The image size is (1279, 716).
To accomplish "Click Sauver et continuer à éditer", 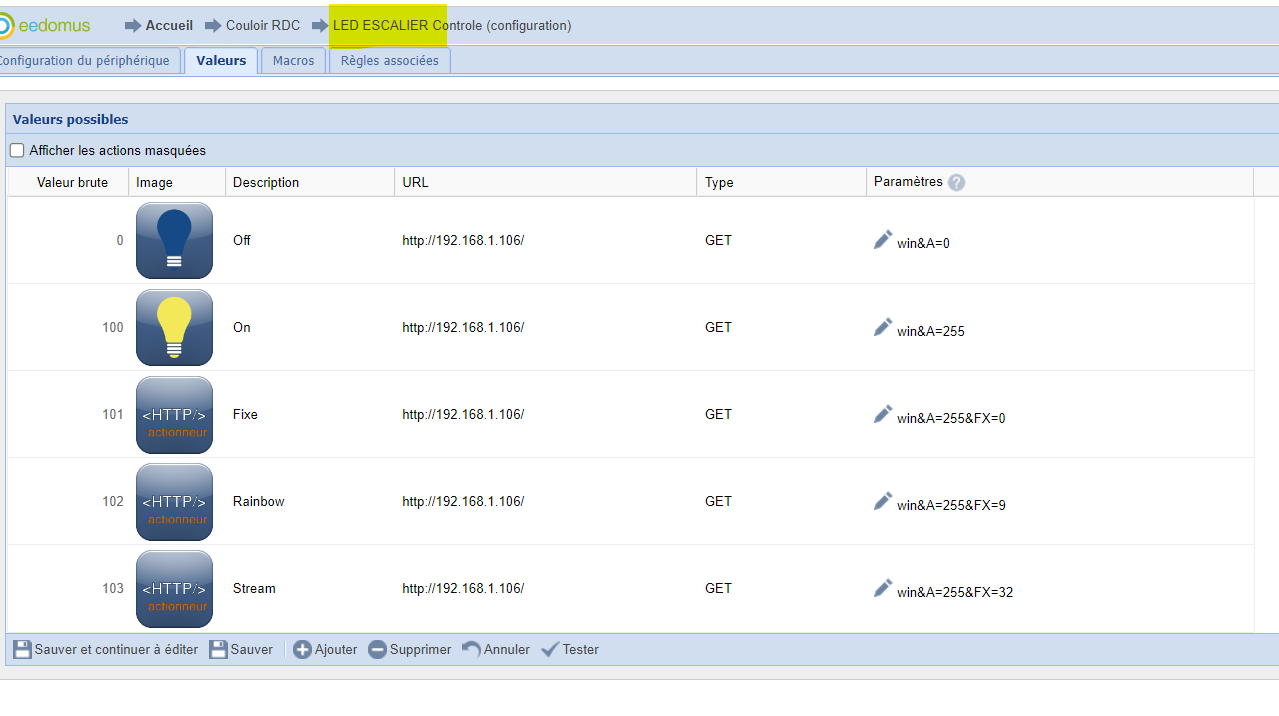I will point(116,650).
